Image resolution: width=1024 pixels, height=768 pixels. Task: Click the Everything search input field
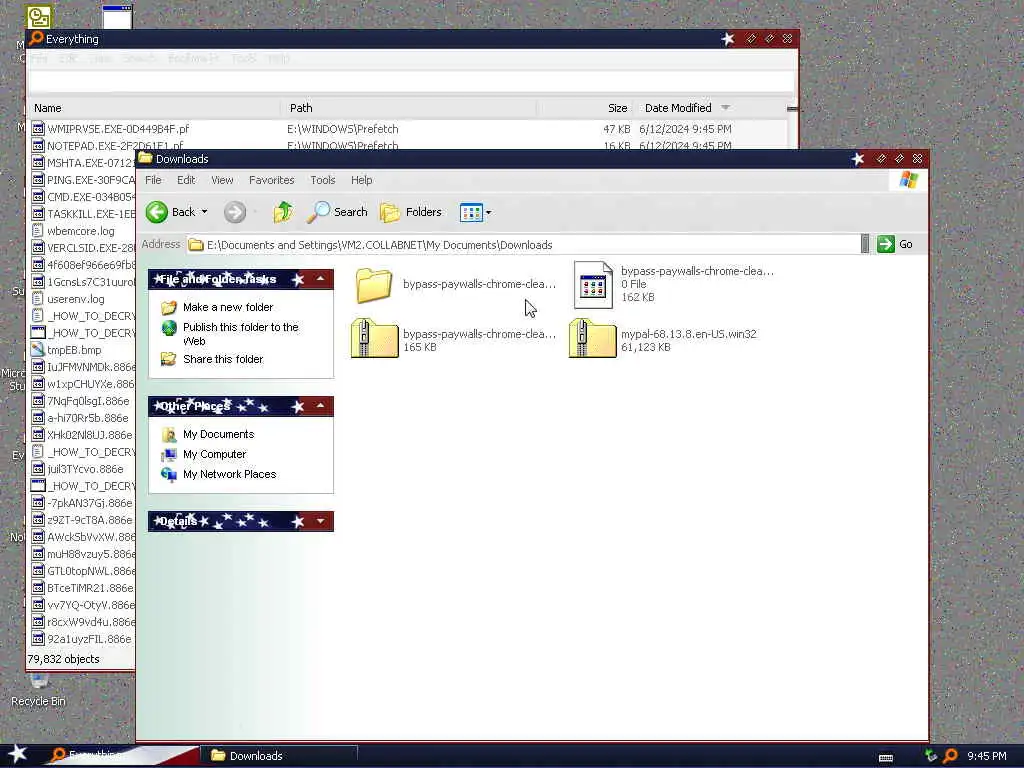(x=411, y=82)
